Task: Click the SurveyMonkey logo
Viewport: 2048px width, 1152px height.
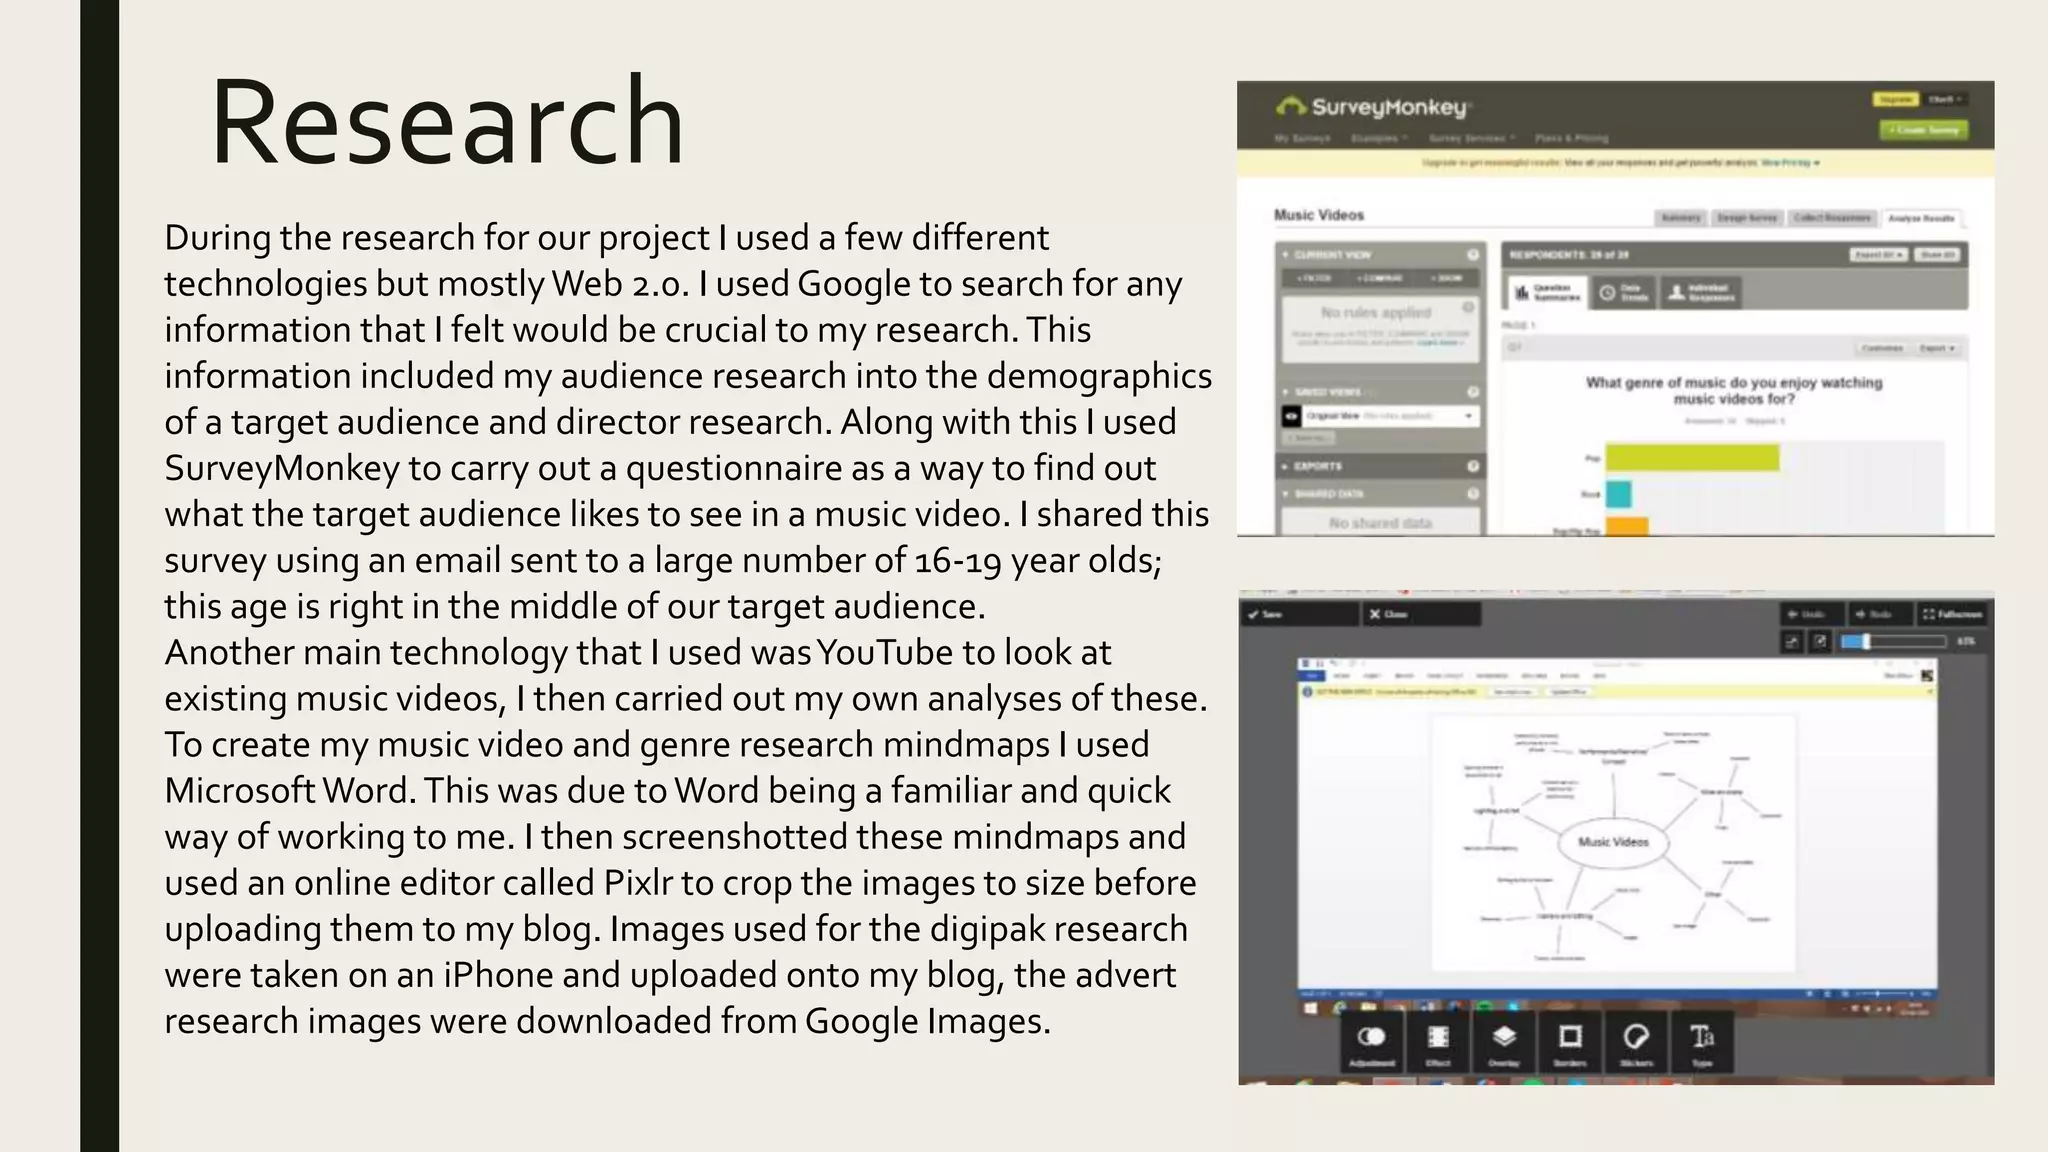Action: tap(1372, 107)
